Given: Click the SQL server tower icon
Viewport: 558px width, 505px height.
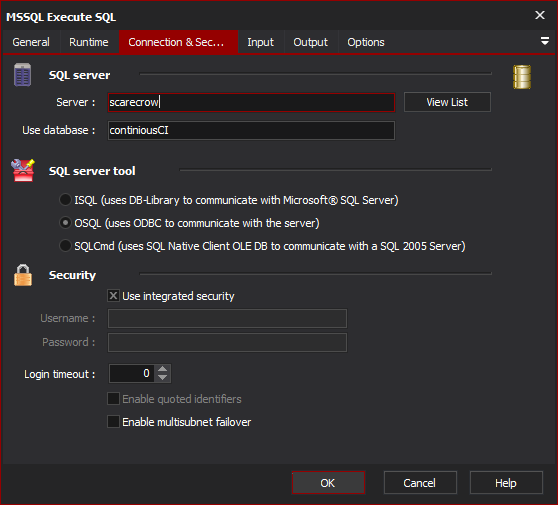Looking at the screenshot, I should (22, 75).
